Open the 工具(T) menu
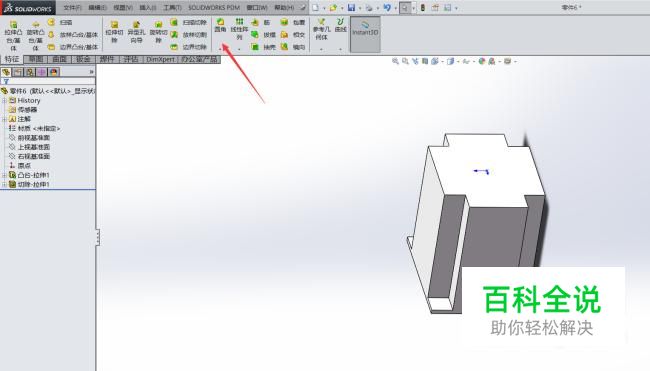650x371 pixels. point(172,7)
